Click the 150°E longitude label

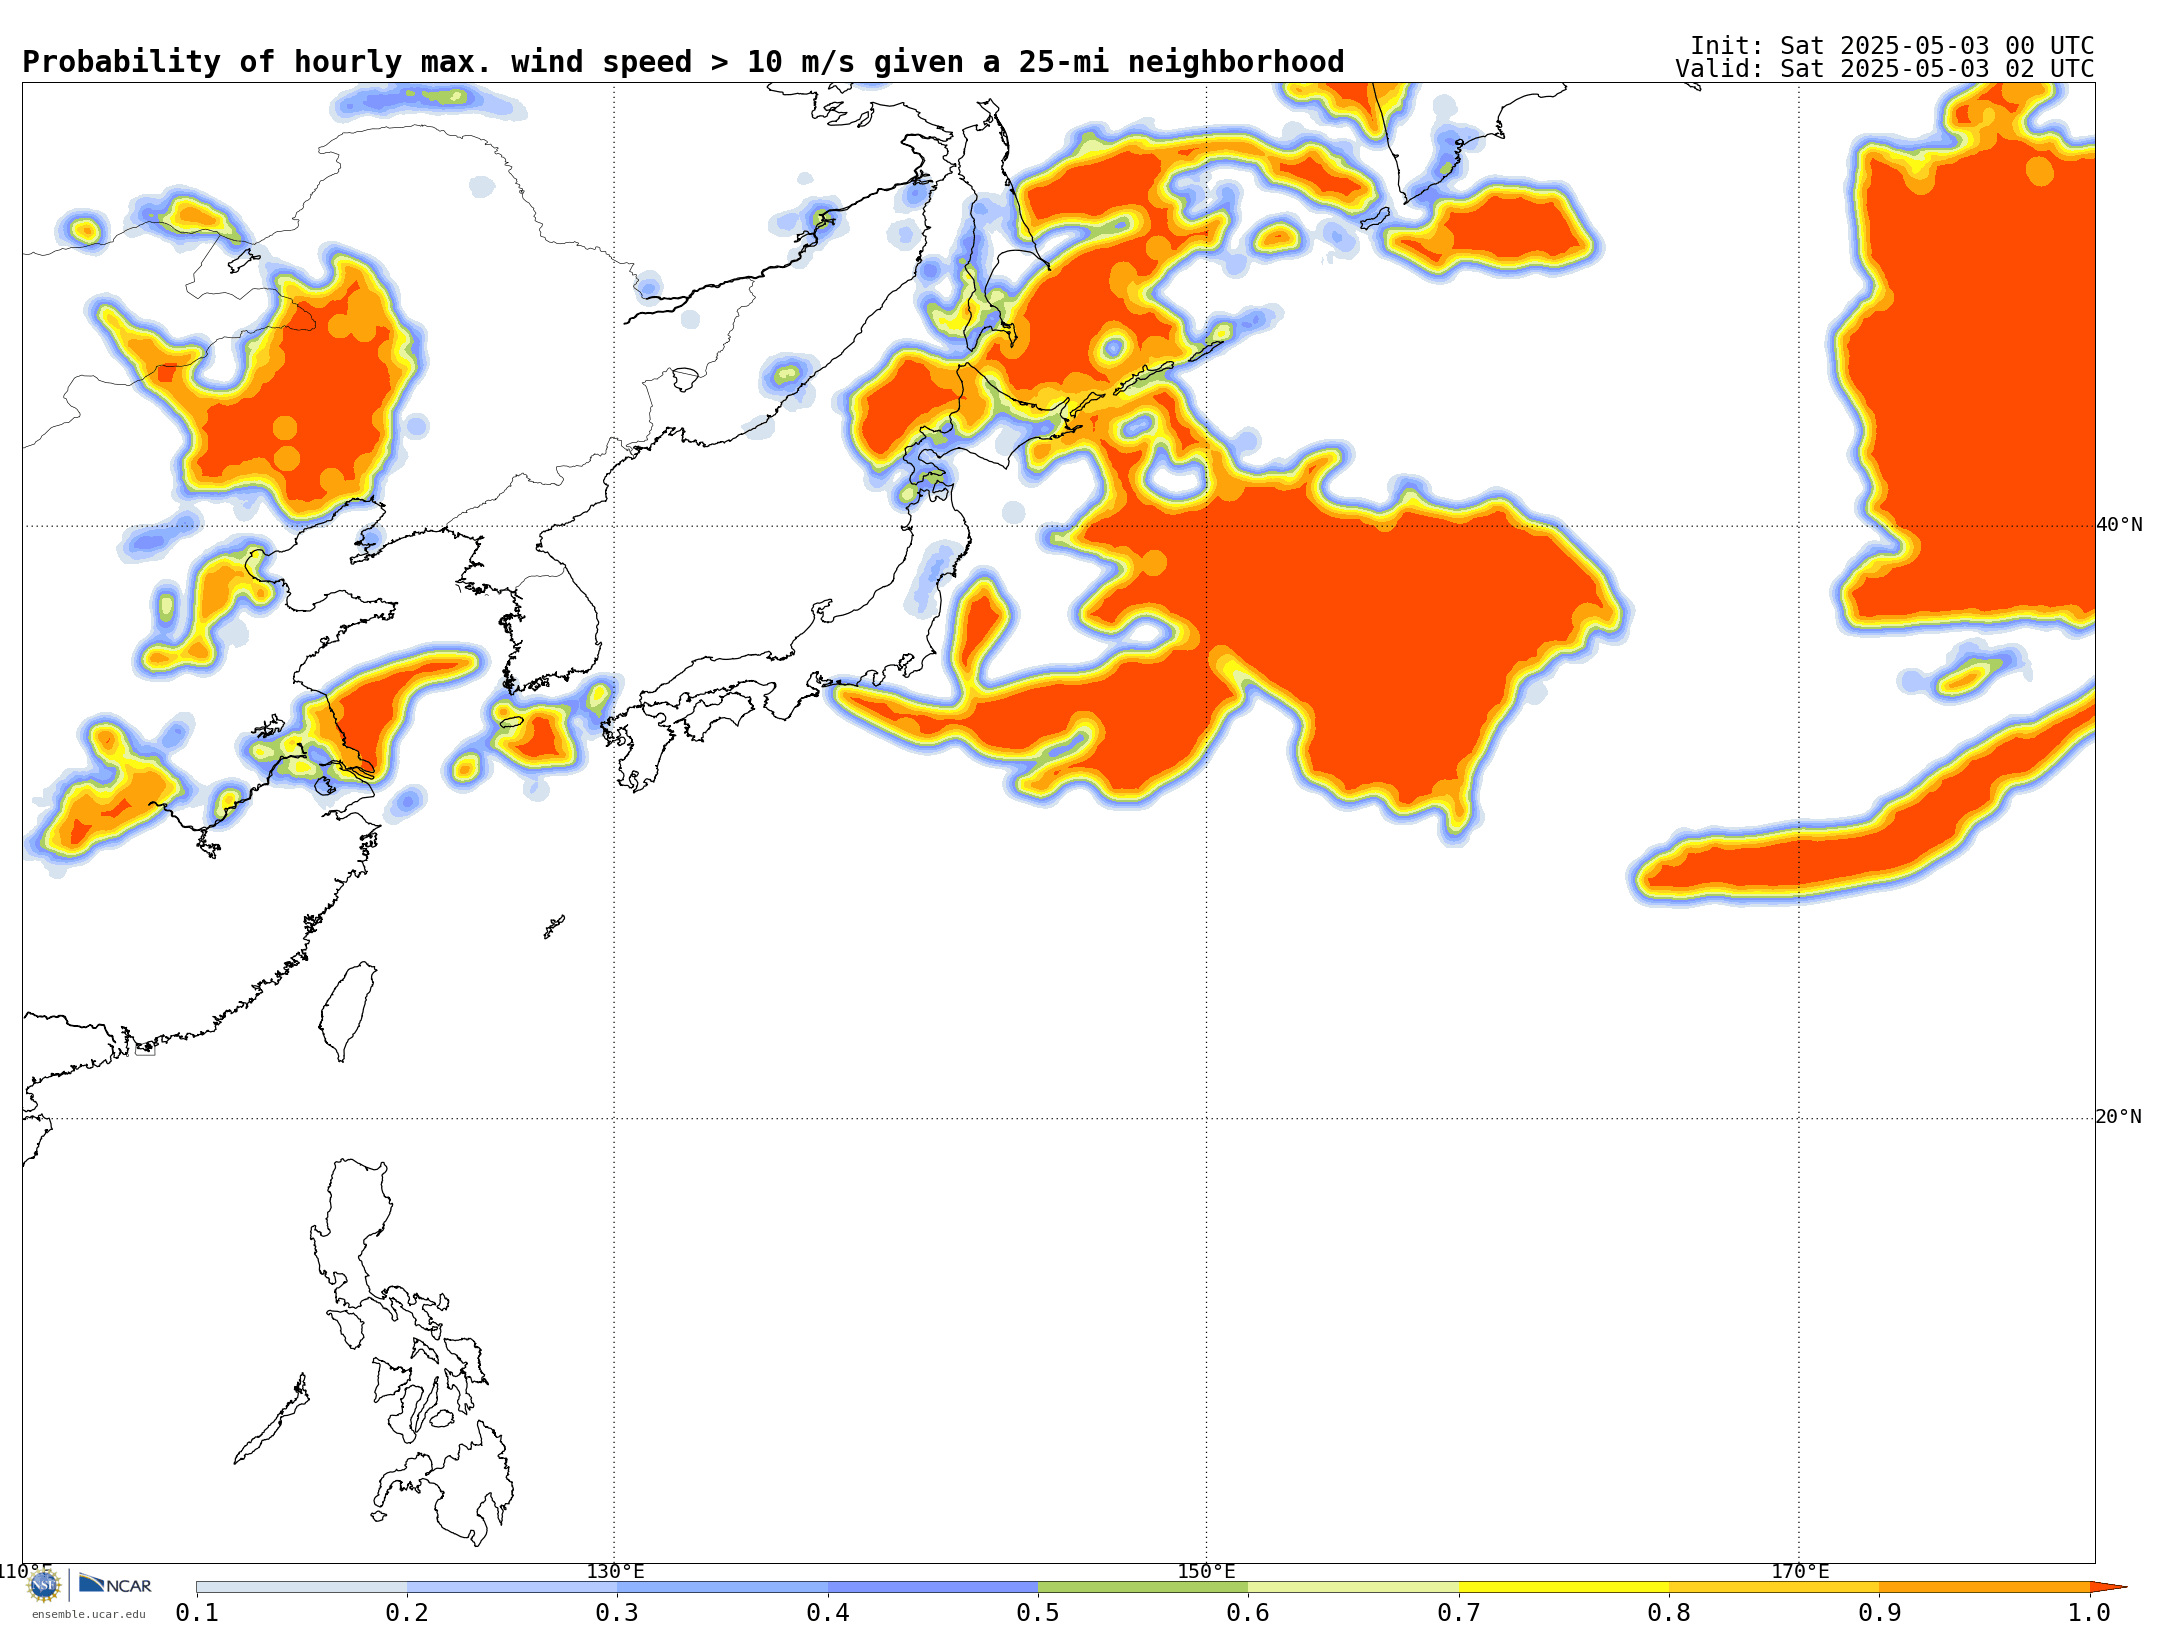coord(1206,1571)
